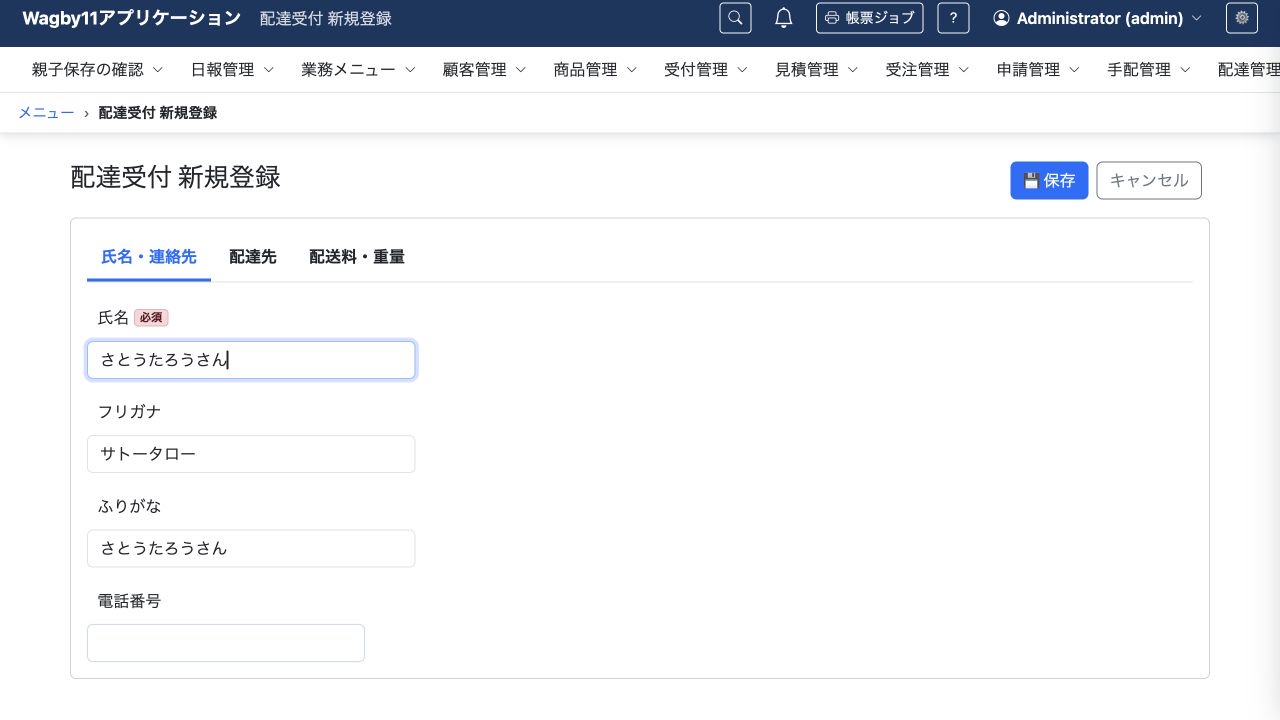Switch to the 配達先 tab
Image resolution: width=1280 pixels, height=720 pixels.
tap(253, 257)
